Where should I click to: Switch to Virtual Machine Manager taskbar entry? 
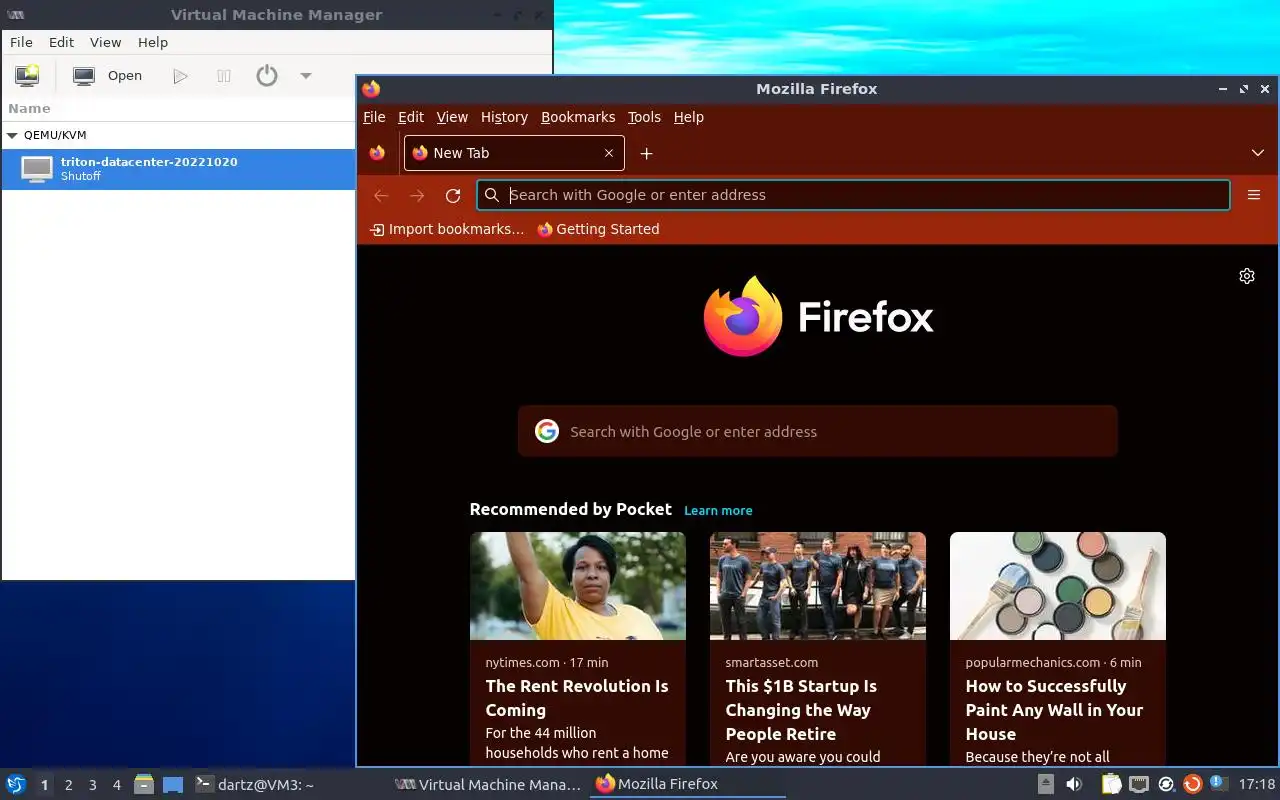click(x=488, y=785)
